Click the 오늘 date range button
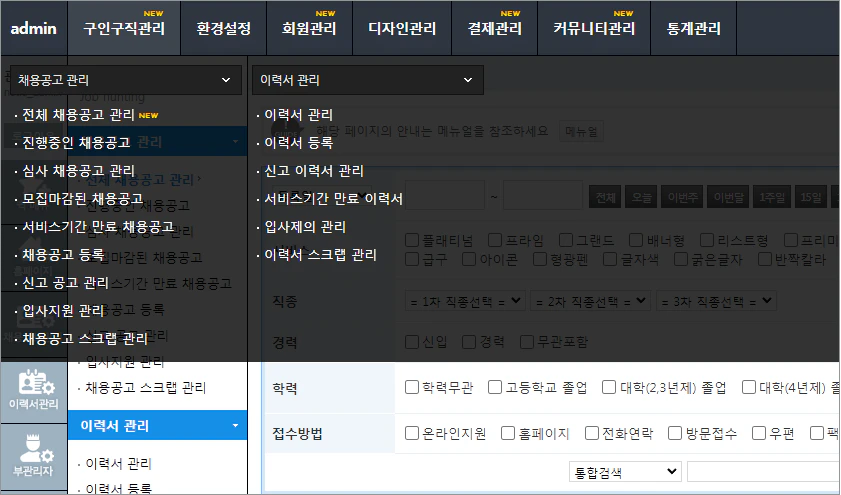This screenshot has height=495, width=841. point(641,197)
